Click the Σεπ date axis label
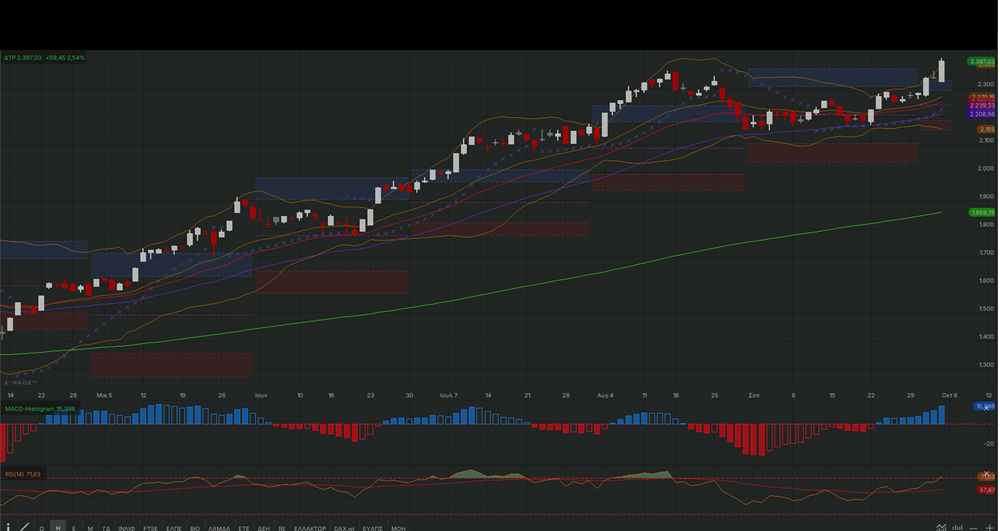 pos(753,395)
